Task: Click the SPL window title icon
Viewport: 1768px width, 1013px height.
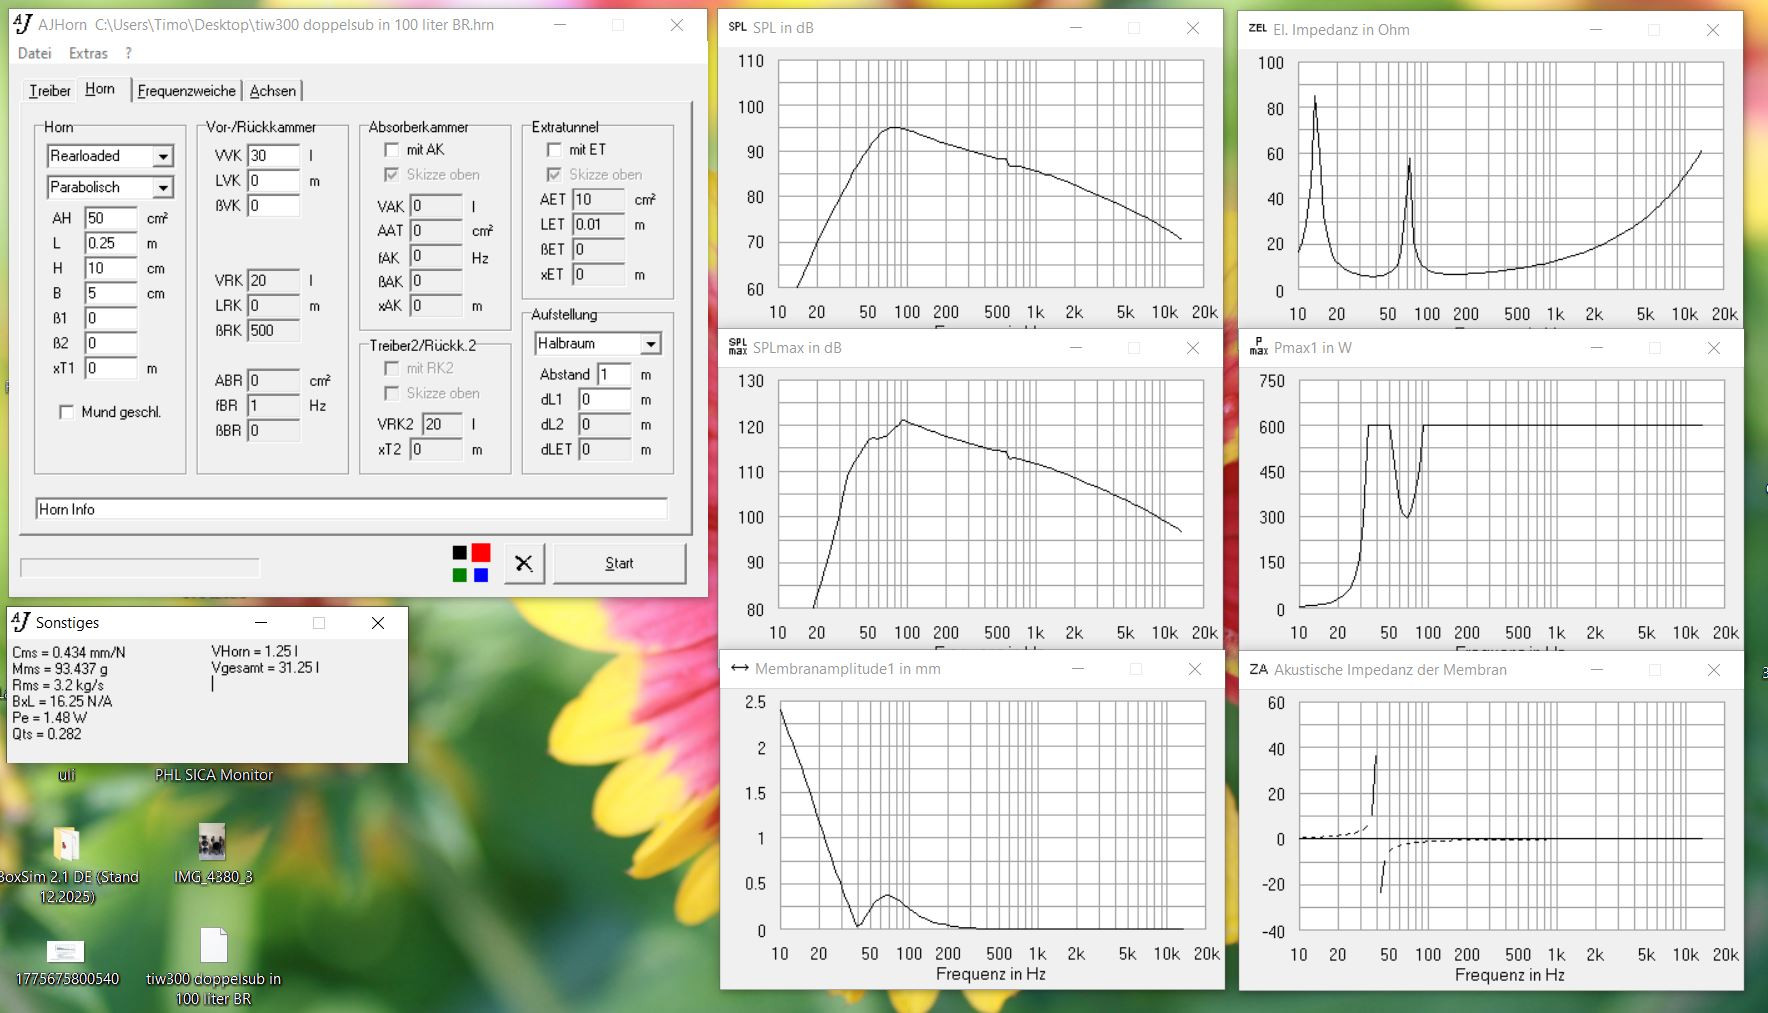Action: click(737, 28)
